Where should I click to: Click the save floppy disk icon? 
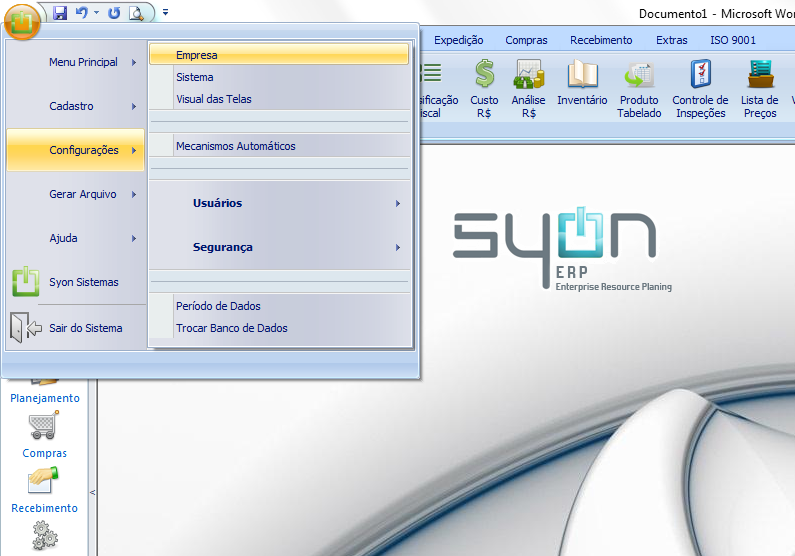coord(60,13)
